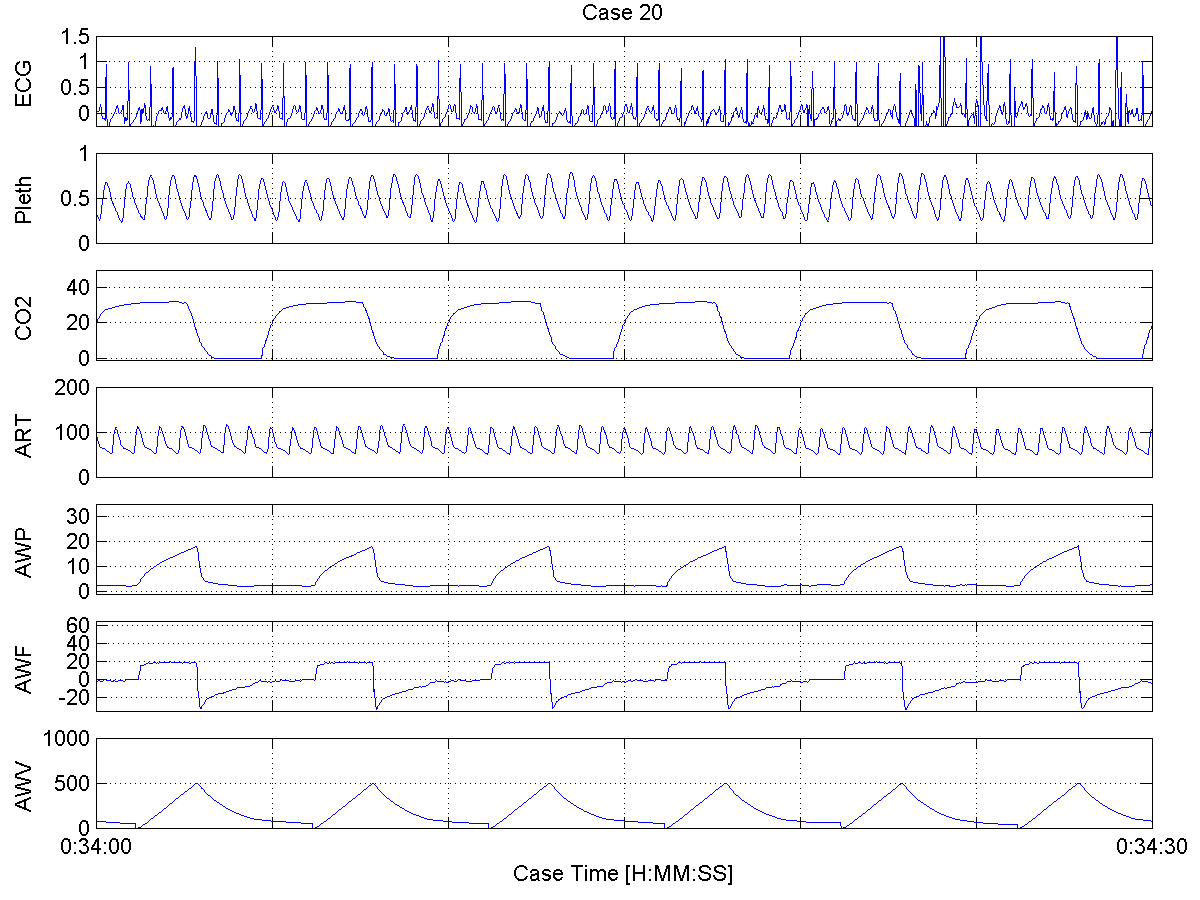Click the 200 tick on ART axis

74,388
